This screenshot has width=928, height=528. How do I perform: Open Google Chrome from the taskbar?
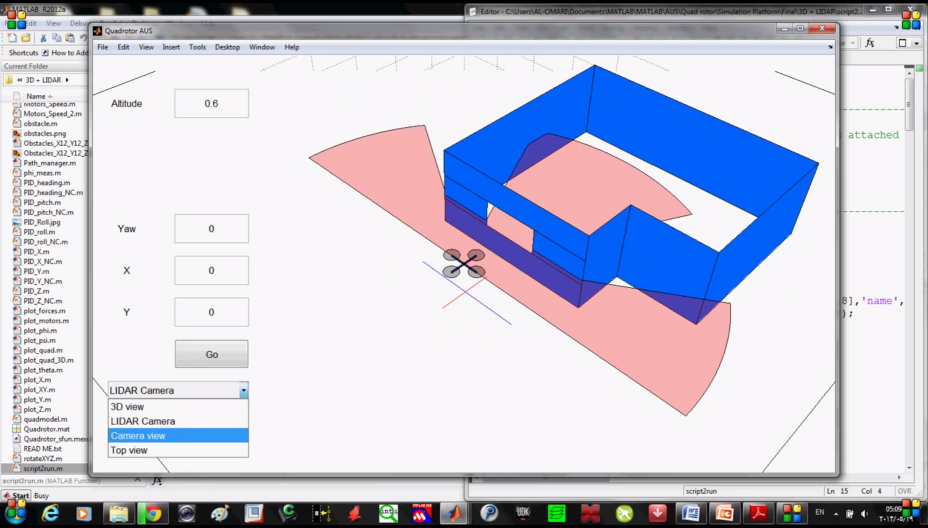[x=152, y=513]
